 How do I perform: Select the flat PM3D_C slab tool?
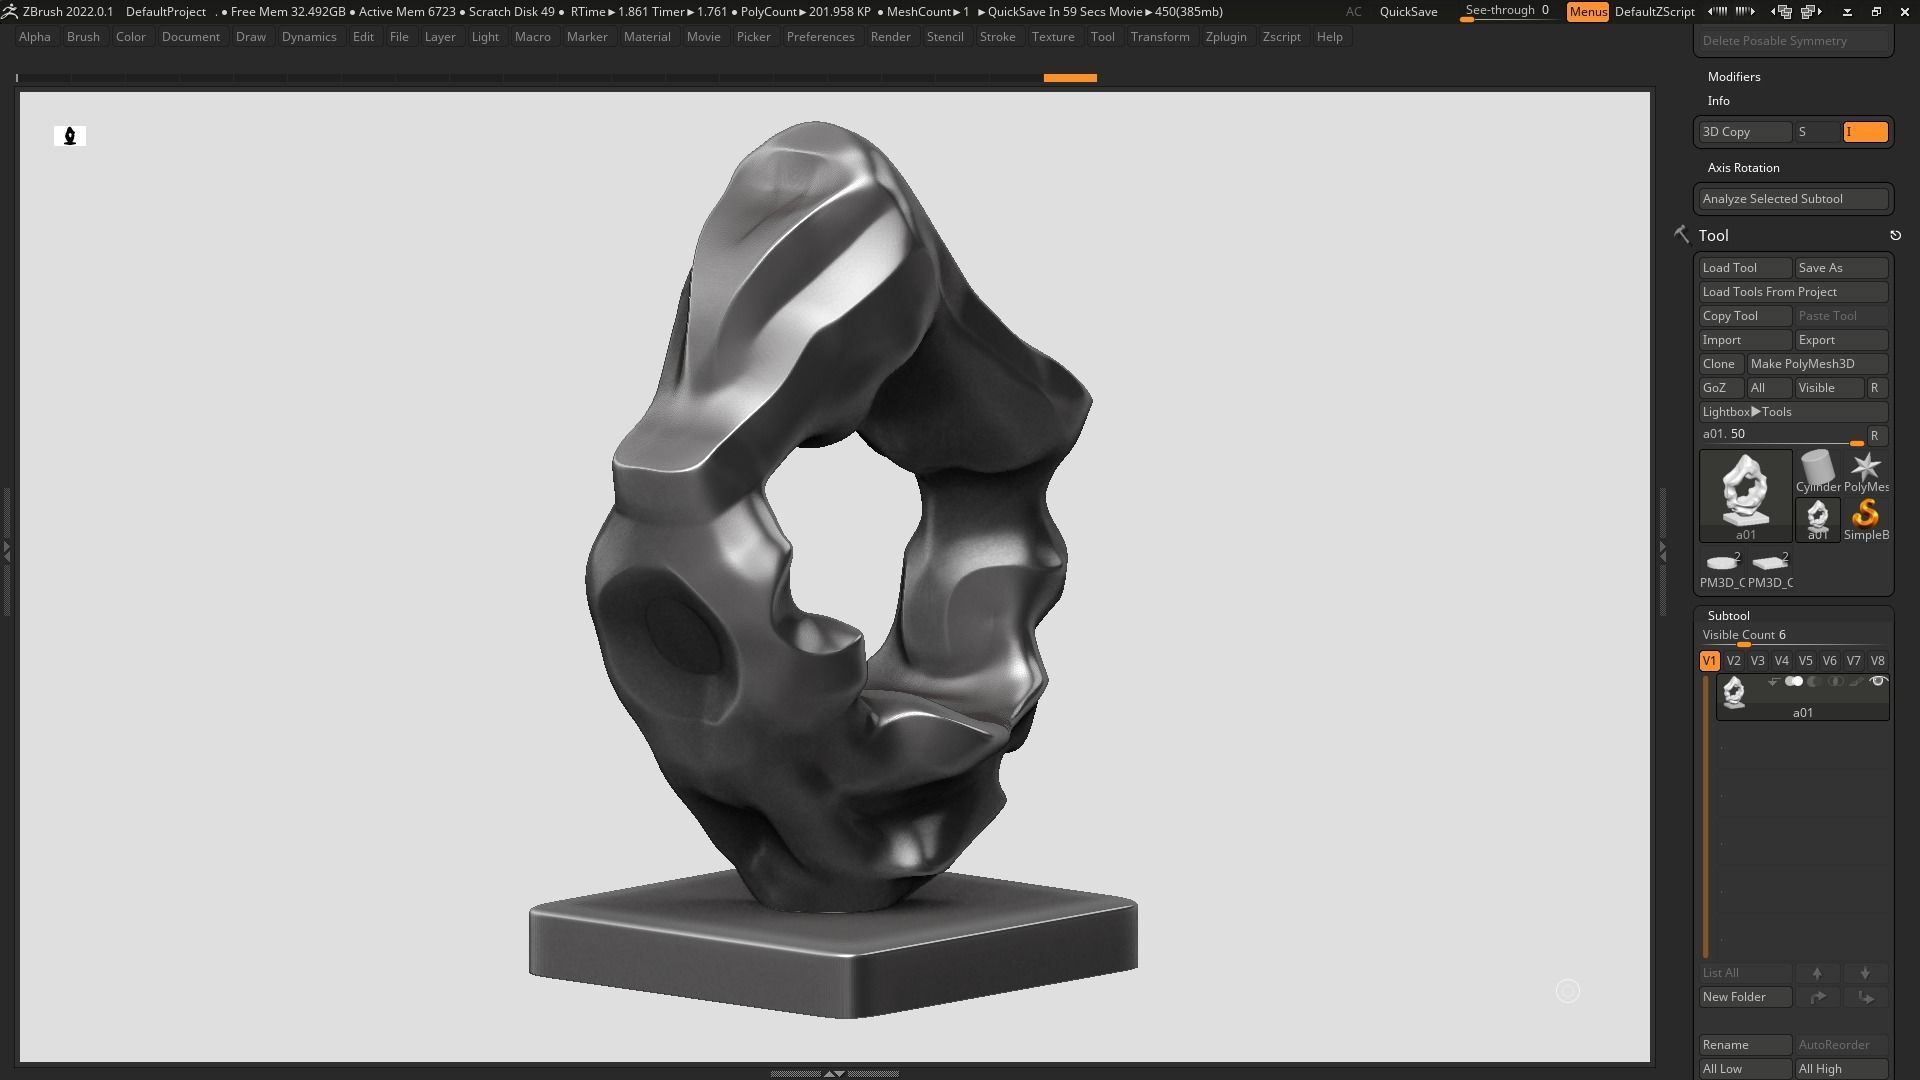(1770, 569)
